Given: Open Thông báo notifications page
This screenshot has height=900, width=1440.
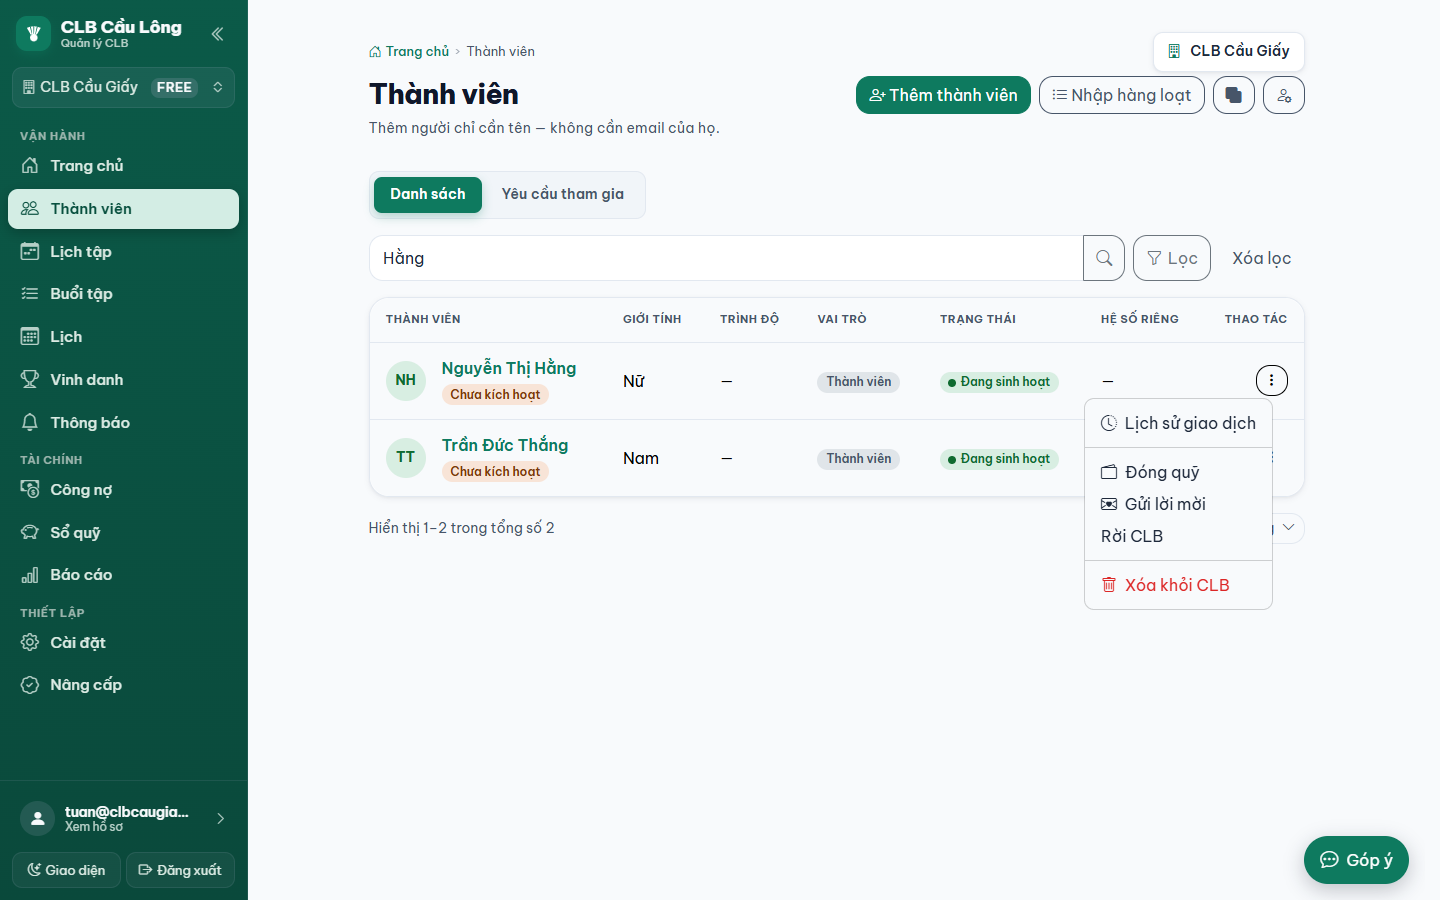Looking at the screenshot, I should 123,423.
